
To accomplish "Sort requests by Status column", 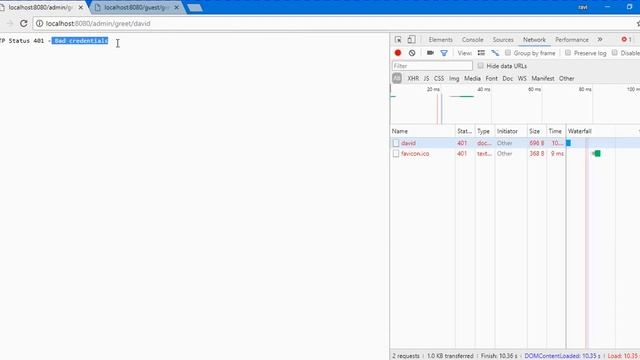I will pyautogui.click(x=465, y=131).
